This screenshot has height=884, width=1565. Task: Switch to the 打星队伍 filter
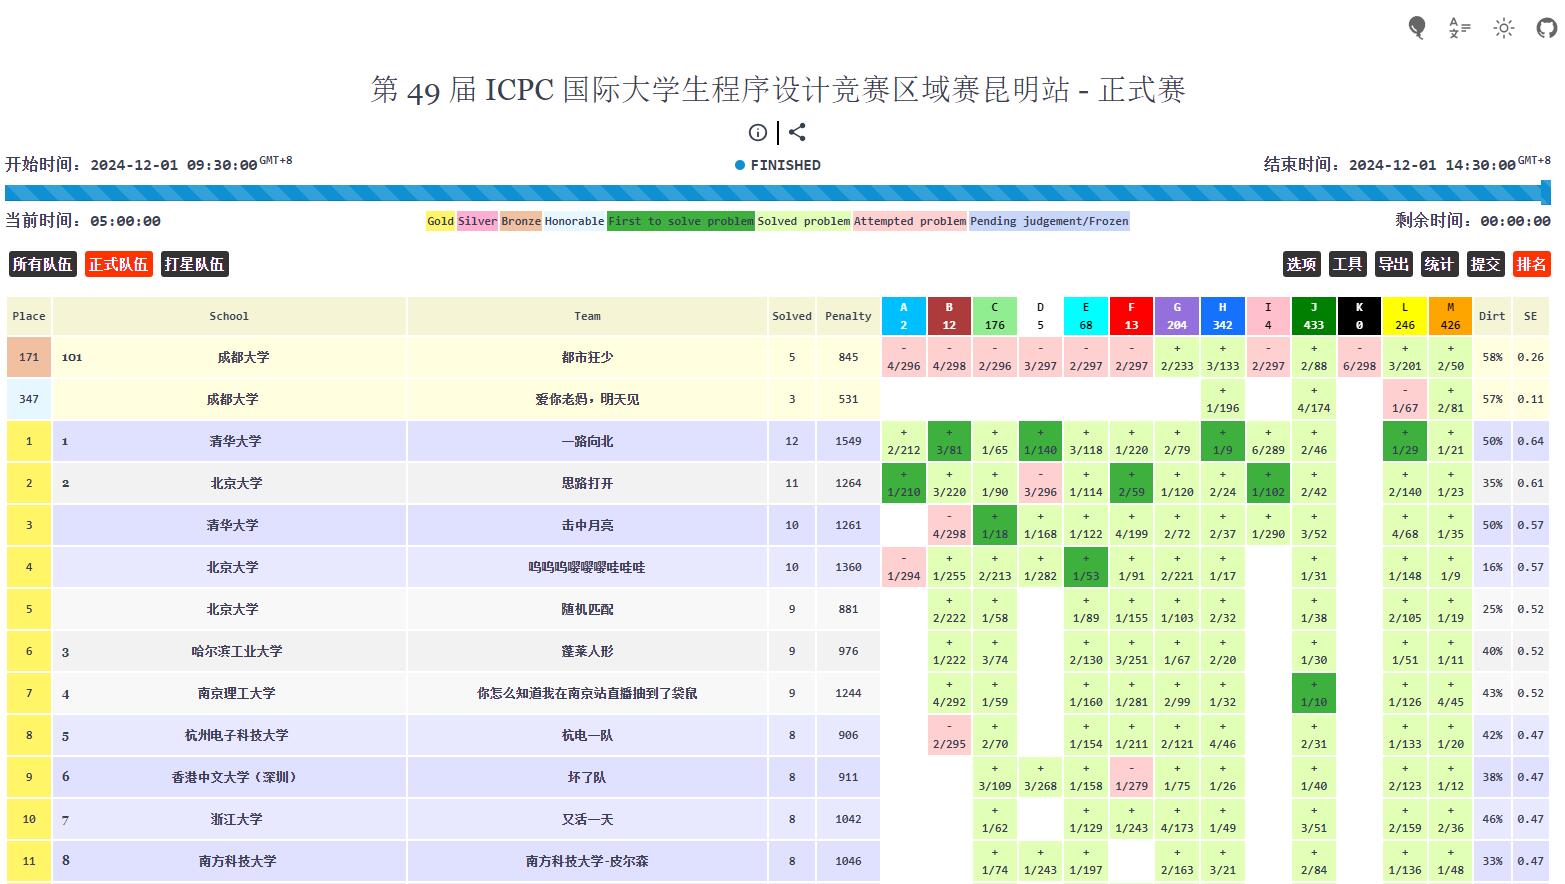tap(194, 264)
